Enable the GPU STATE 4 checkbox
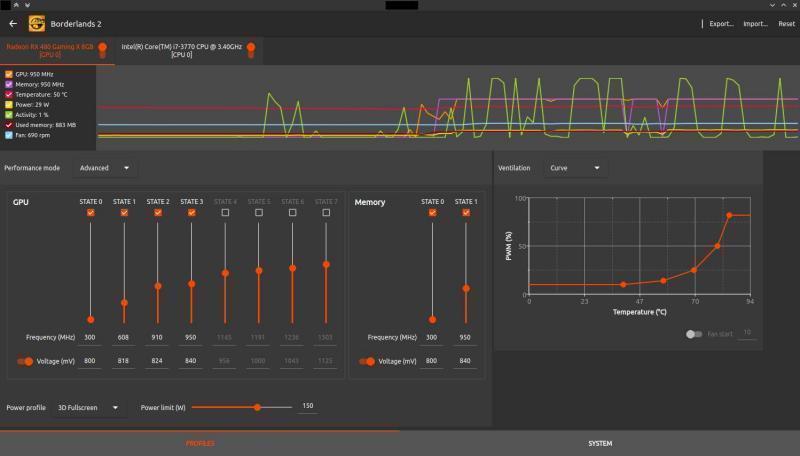The width and height of the screenshot is (800, 456). tap(225, 213)
